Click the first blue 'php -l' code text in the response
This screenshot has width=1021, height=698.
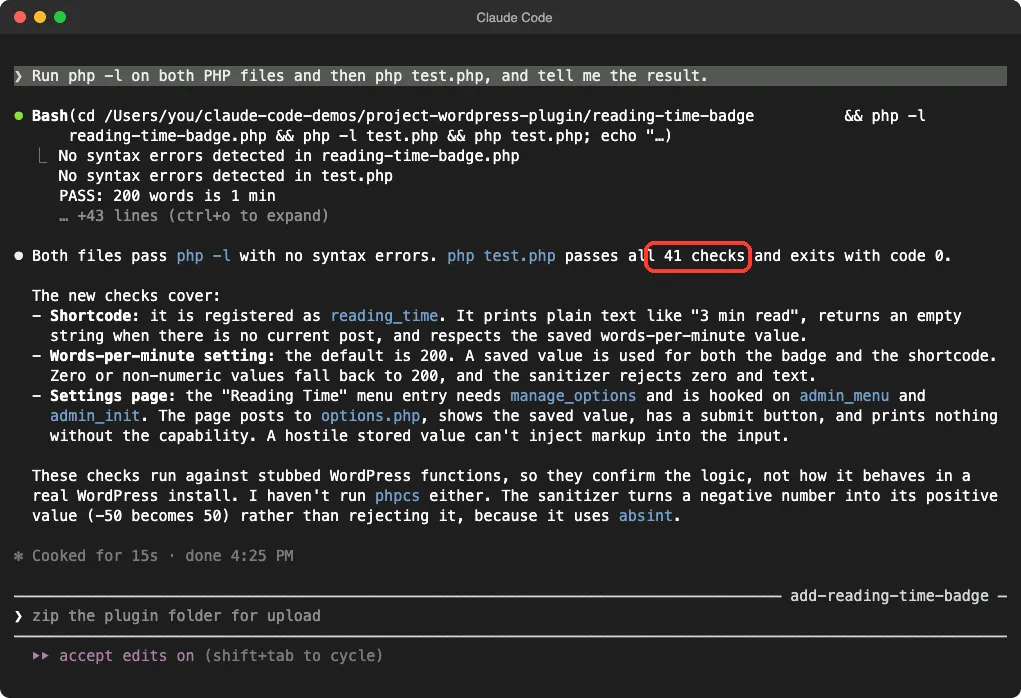(x=203, y=256)
